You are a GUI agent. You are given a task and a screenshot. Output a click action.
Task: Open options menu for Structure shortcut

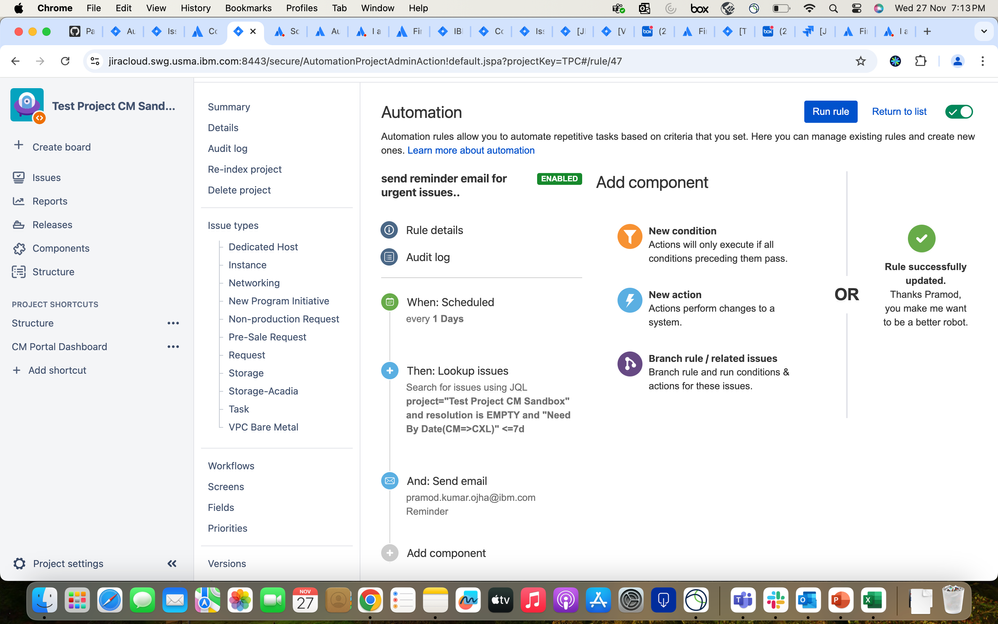[x=173, y=323]
